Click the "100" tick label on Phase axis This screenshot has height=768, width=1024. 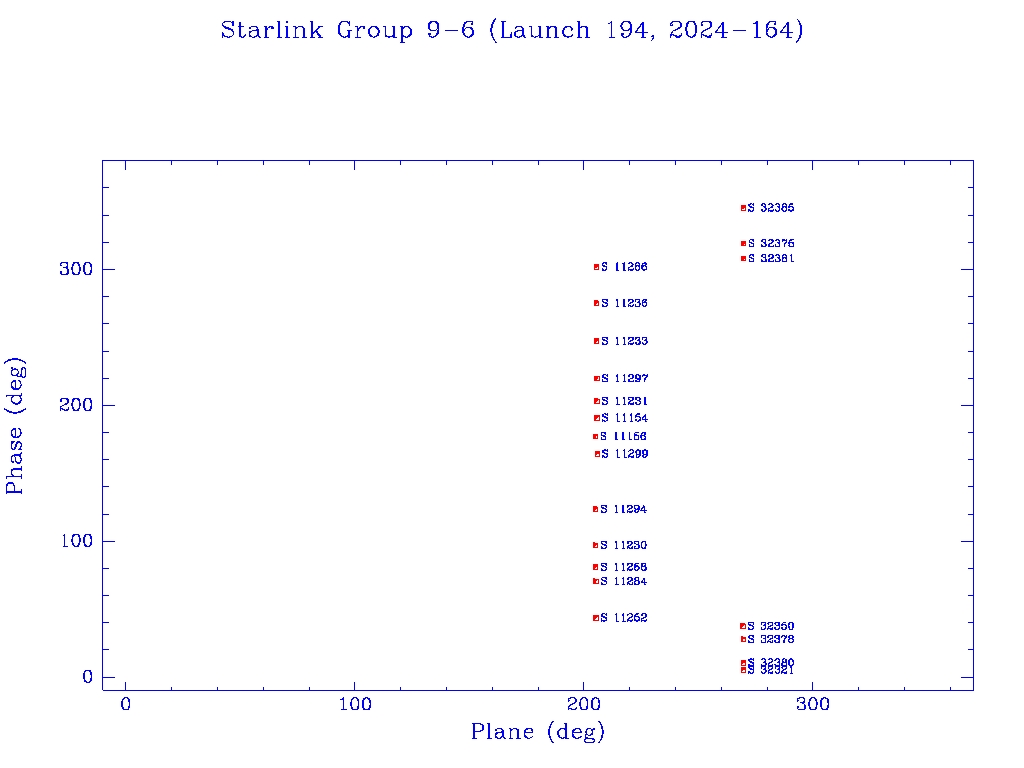pyautogui.click(x=76, y=541)
